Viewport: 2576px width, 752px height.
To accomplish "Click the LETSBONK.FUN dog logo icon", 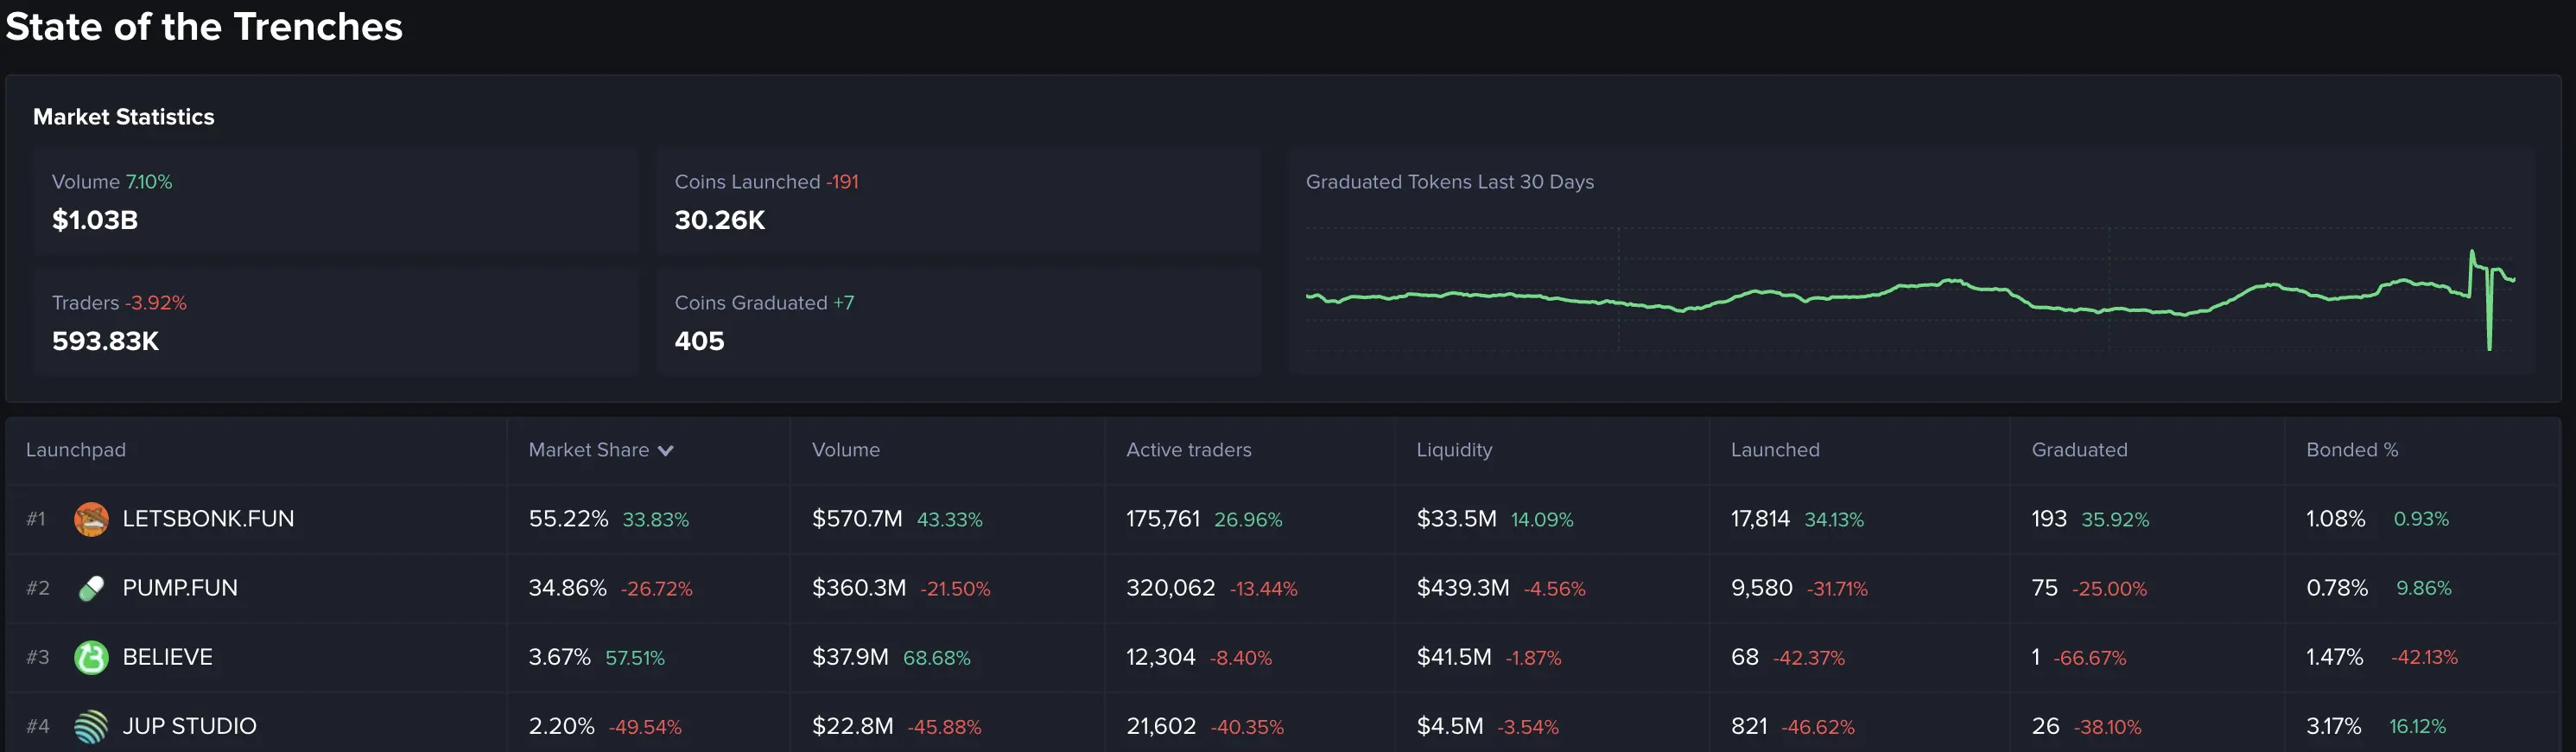I will [91, 519].
